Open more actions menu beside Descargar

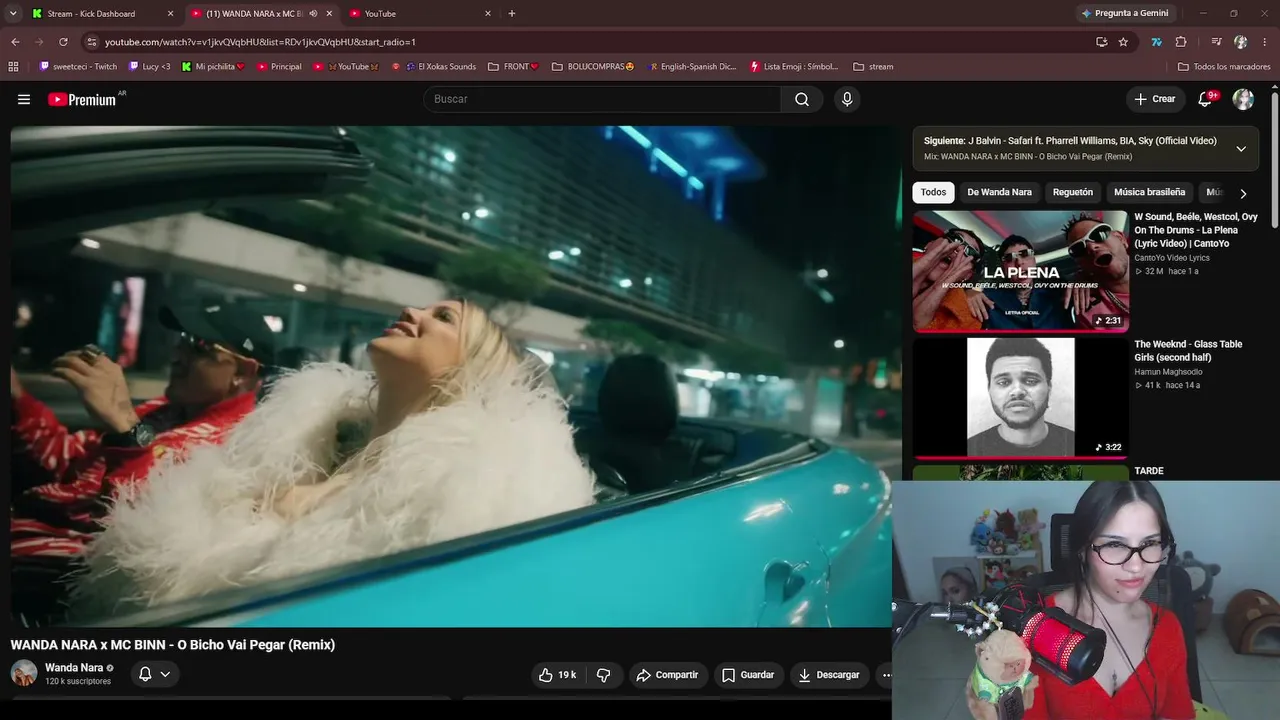885,675
